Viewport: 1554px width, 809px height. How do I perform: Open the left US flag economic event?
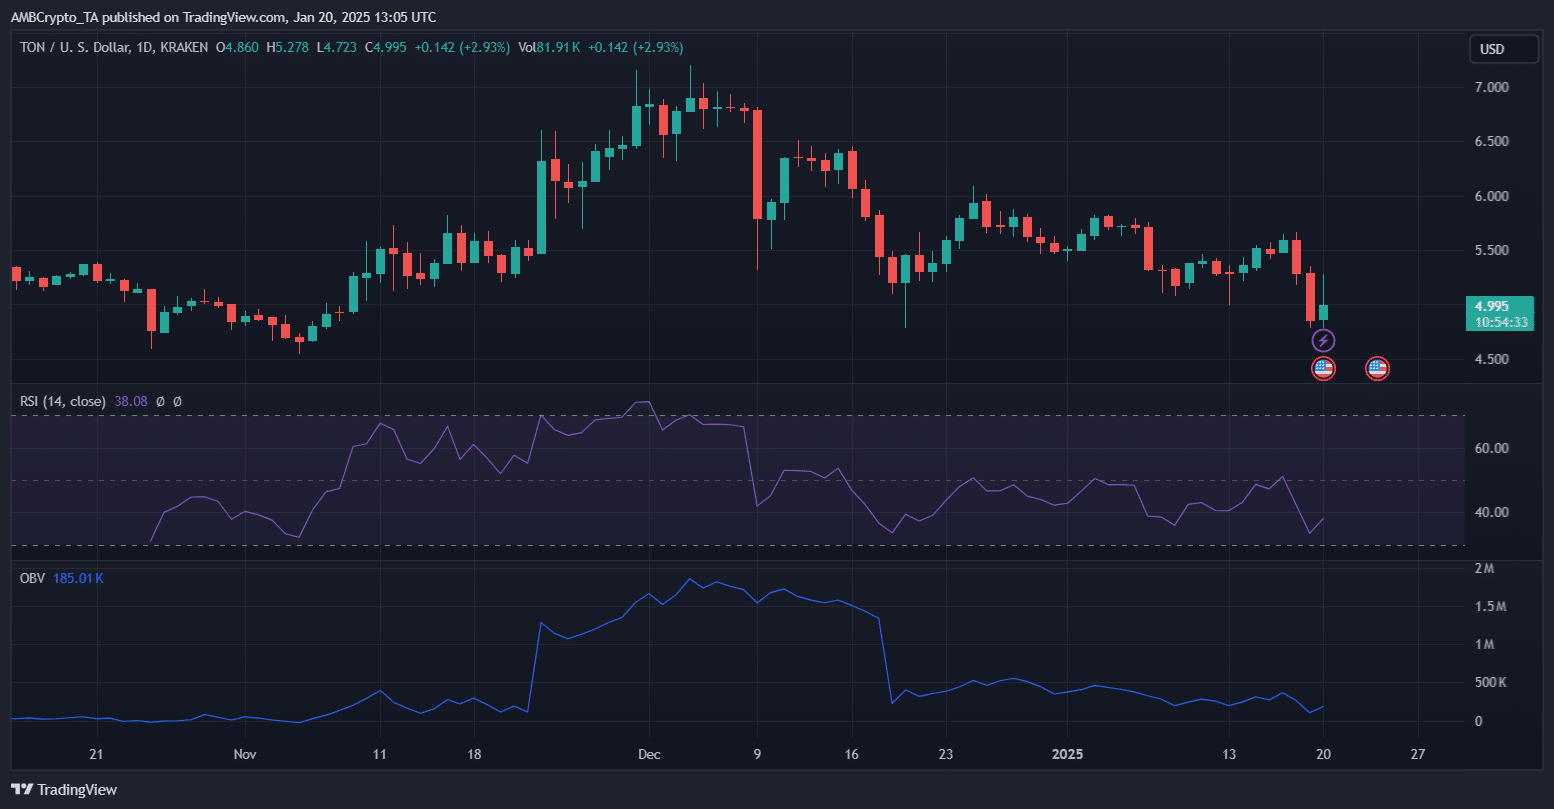pyautogui.click(x=1323, y=368)
